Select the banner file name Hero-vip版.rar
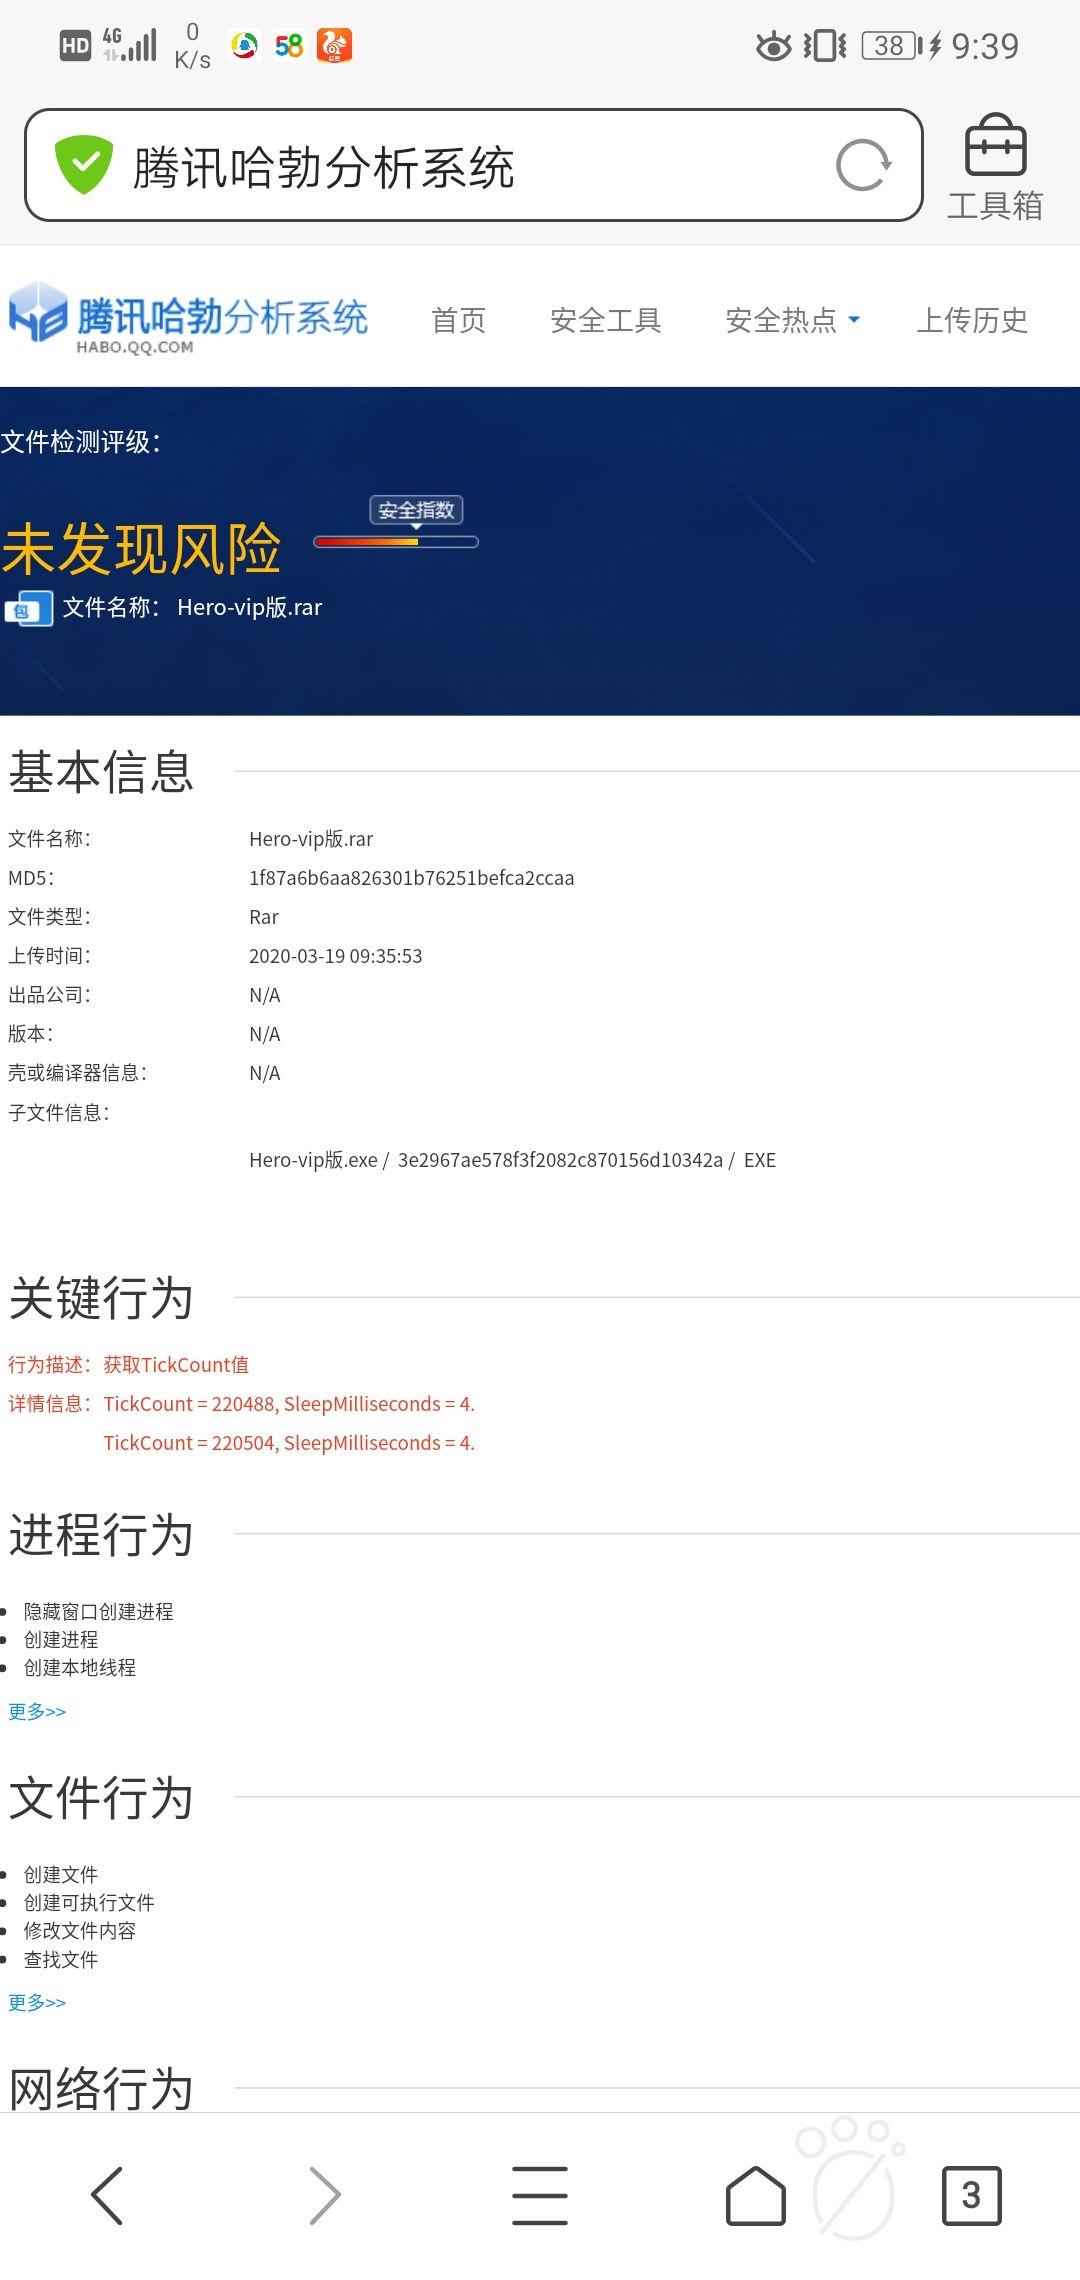Image resolution: width=1080 pixels, height=2280 pixels. coord(250,607)
